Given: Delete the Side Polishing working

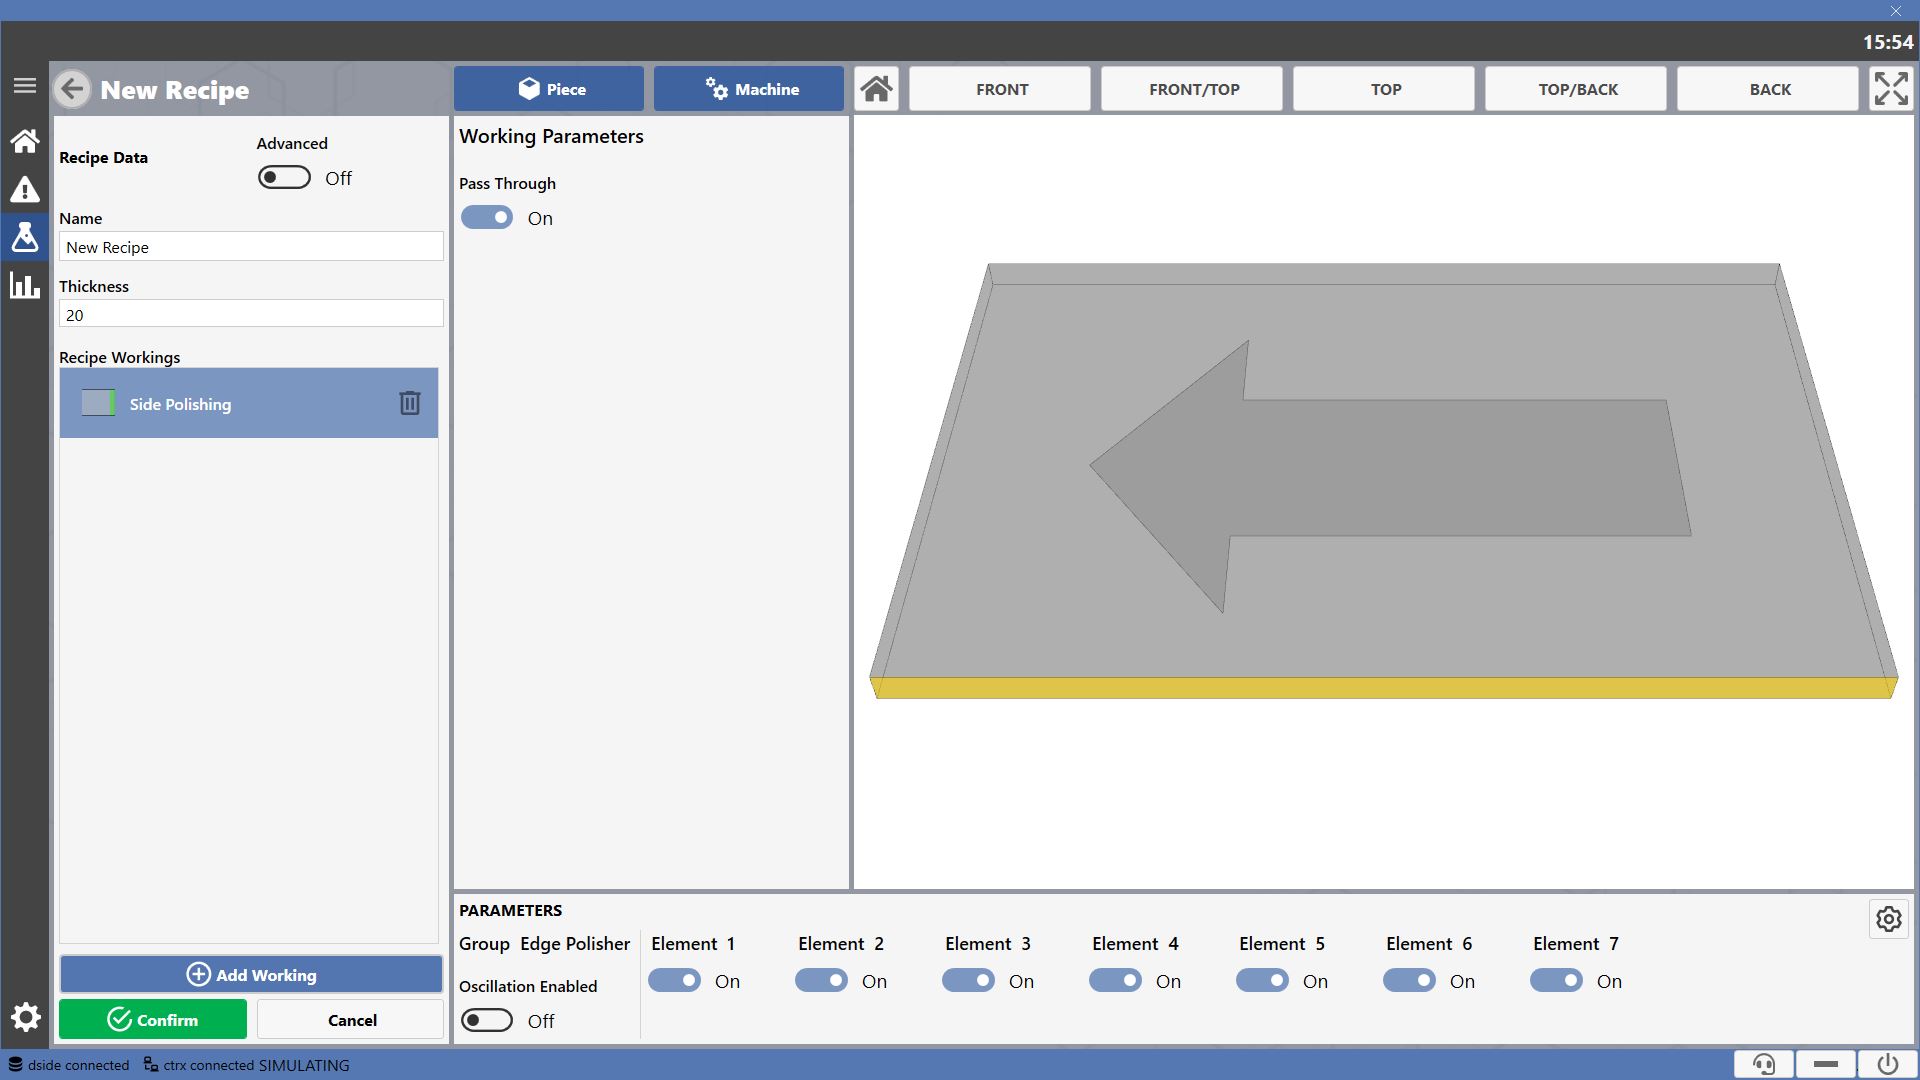Looking at the screenshot, I should [410, 403].
